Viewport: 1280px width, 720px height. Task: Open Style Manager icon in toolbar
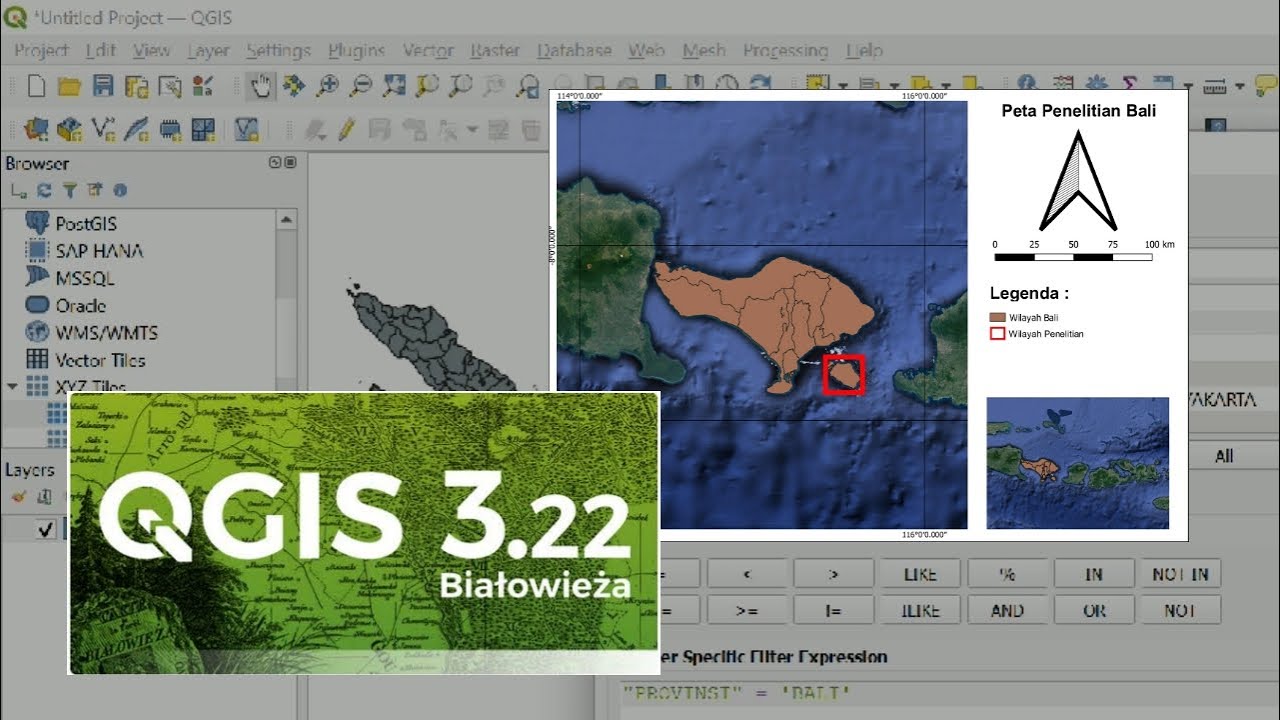point(203,86)
